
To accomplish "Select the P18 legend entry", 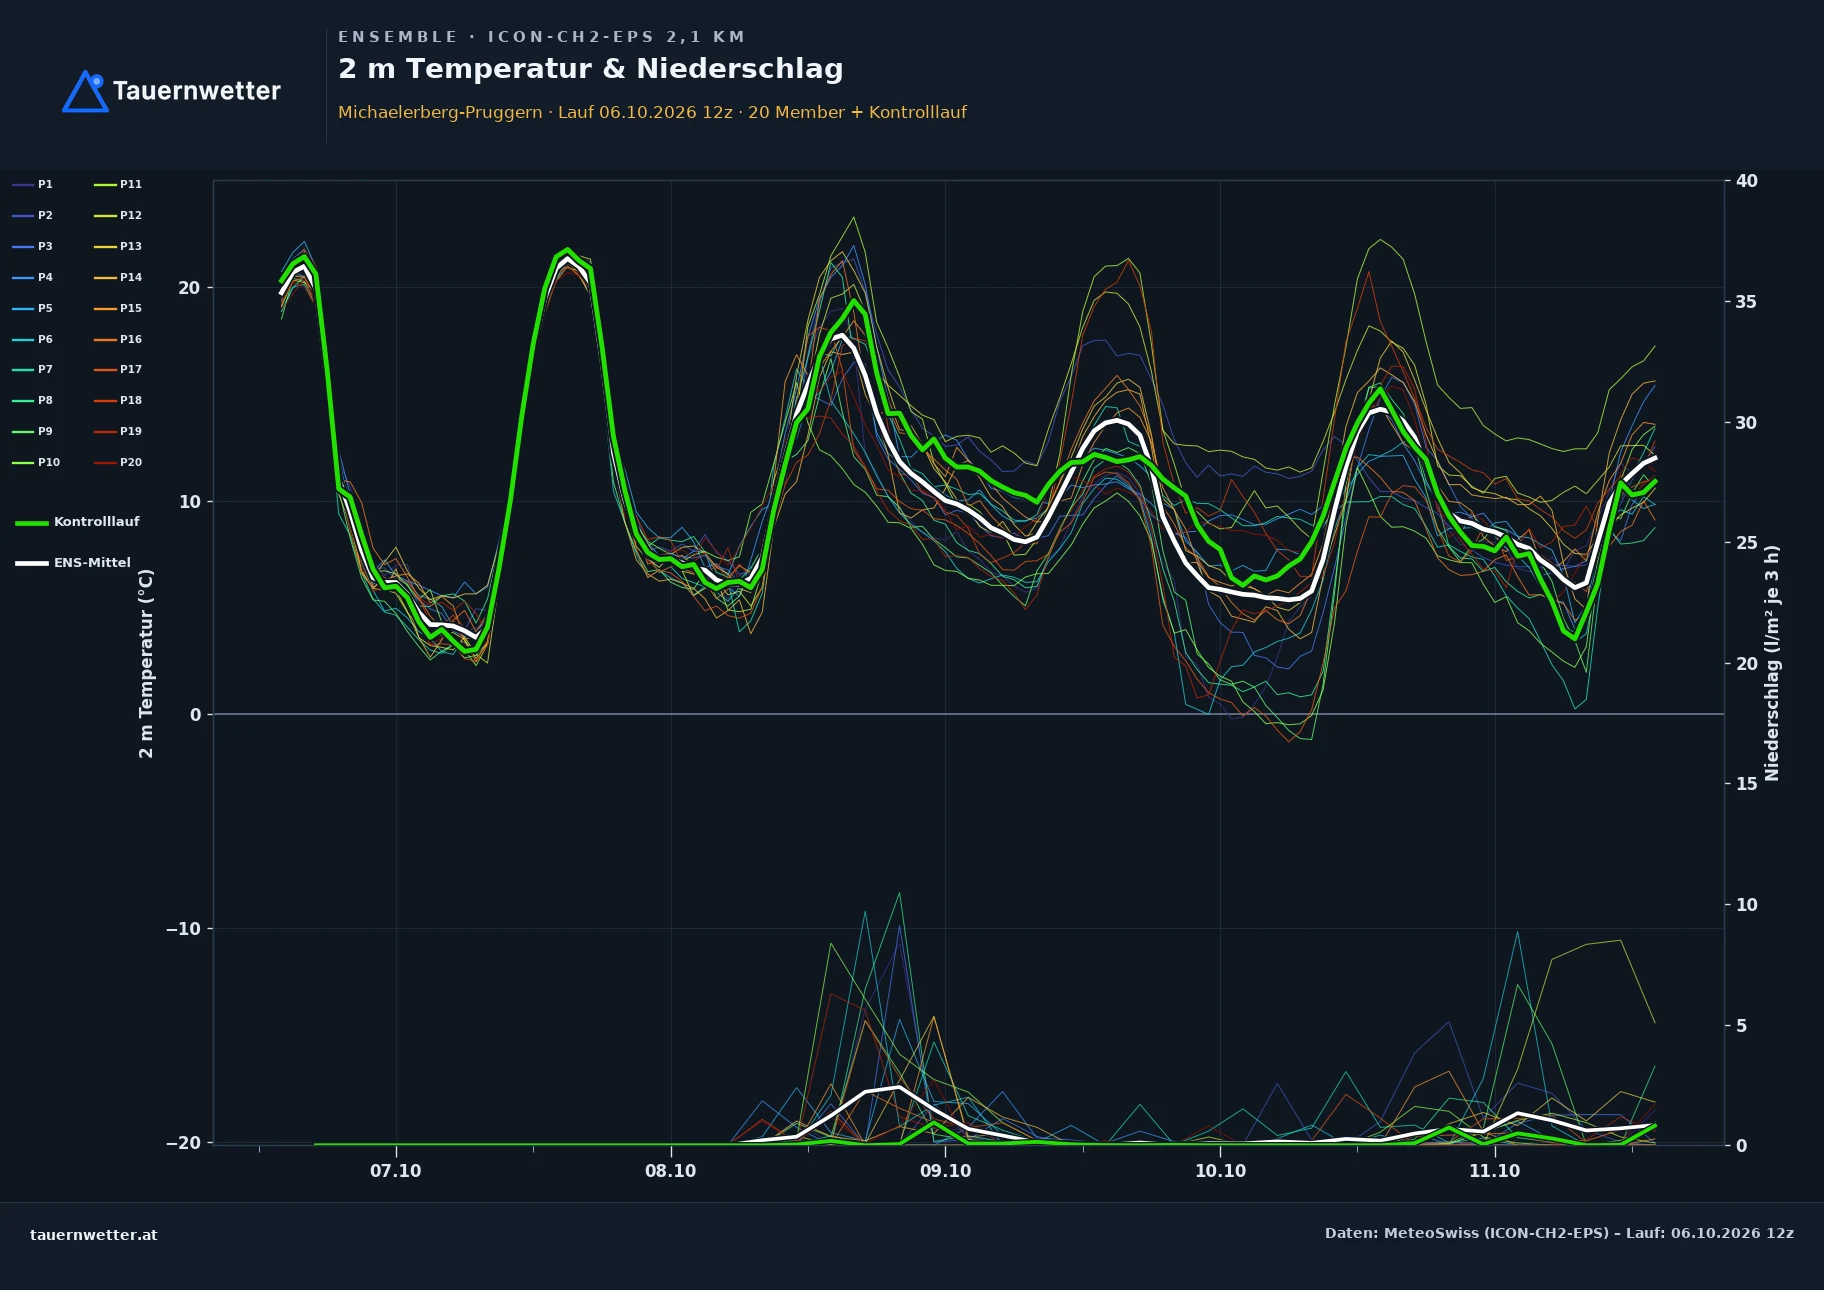I will pyautogui.click(x=118, y=400).
